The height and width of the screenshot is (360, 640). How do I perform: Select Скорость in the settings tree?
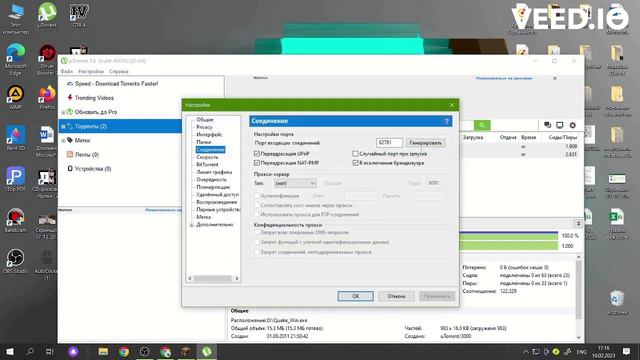pos(207,157)
